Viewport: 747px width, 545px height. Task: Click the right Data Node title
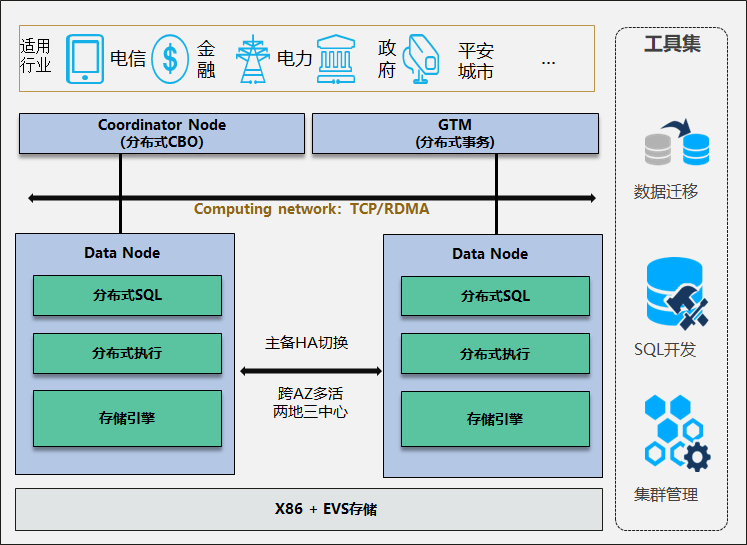tap(490, 254)
